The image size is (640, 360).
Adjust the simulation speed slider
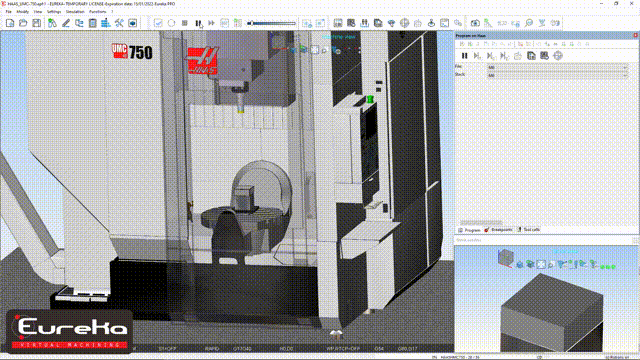pyautogui.click(x=271, y=23)
